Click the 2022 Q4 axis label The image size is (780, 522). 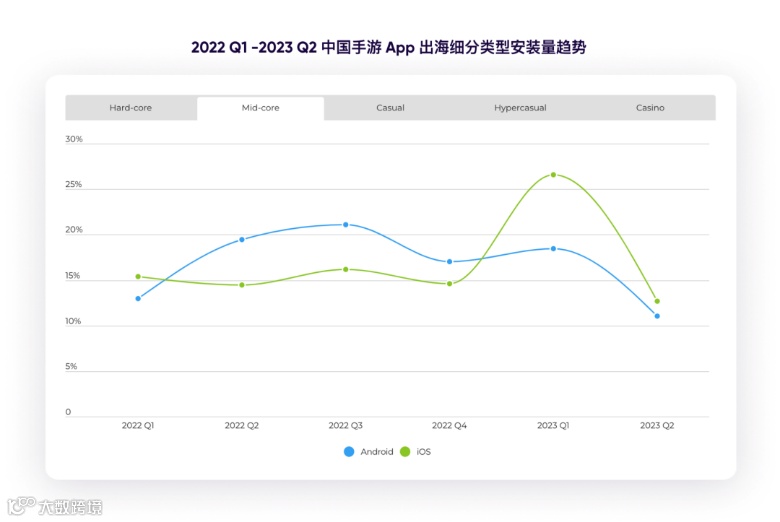coord(450,425)
